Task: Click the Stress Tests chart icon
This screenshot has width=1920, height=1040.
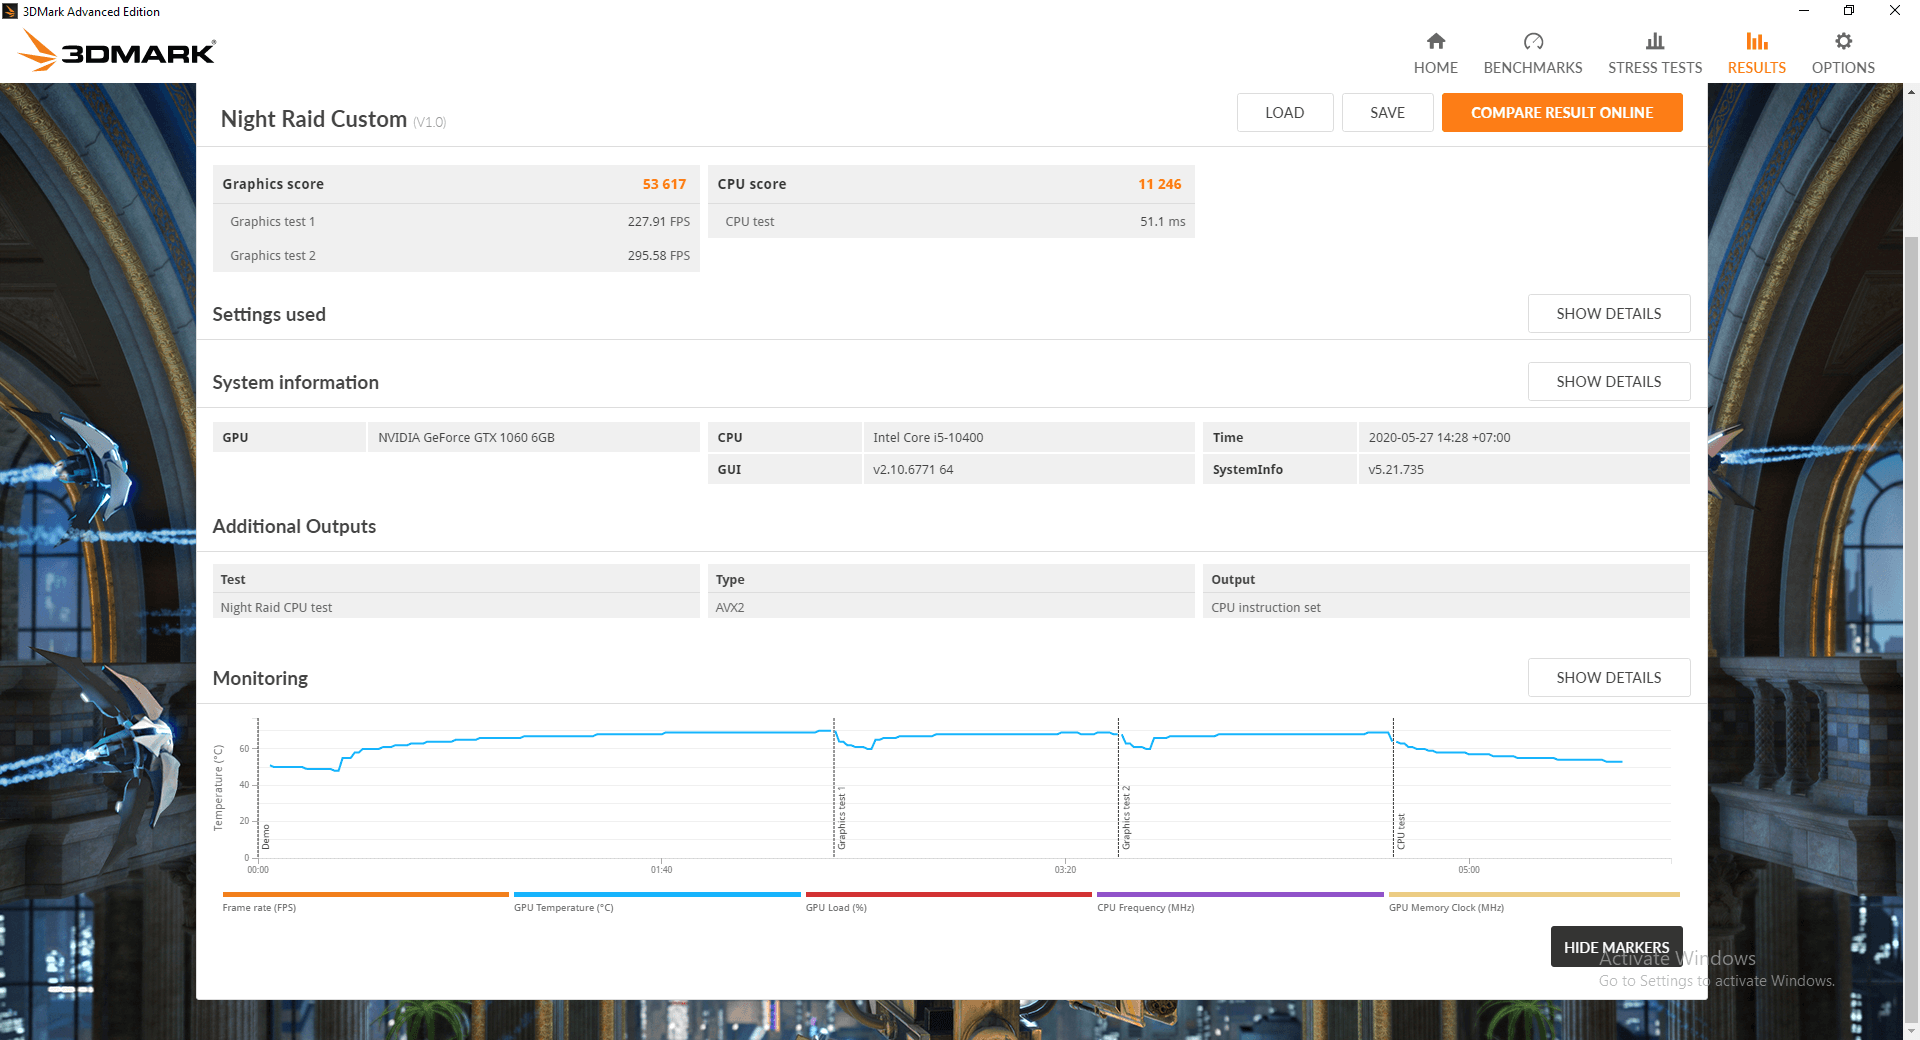Action: (x=1655, y=41)
